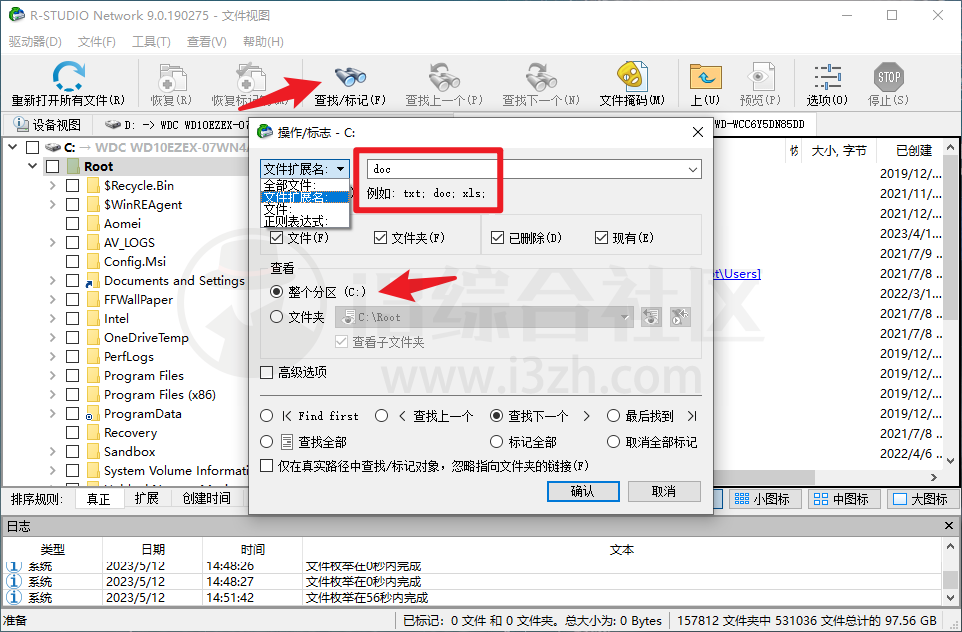
Task: Open the 查看(V) menu
Action: click(207, 42)
